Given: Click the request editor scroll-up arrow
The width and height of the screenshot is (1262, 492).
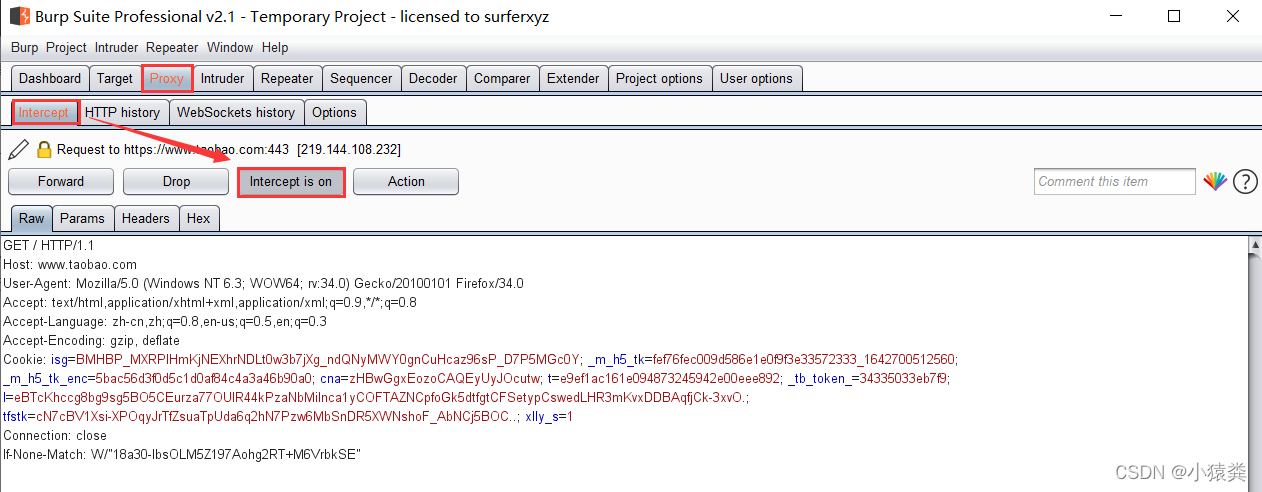Looking at the screenshot, I should (x=1255, y=245).
